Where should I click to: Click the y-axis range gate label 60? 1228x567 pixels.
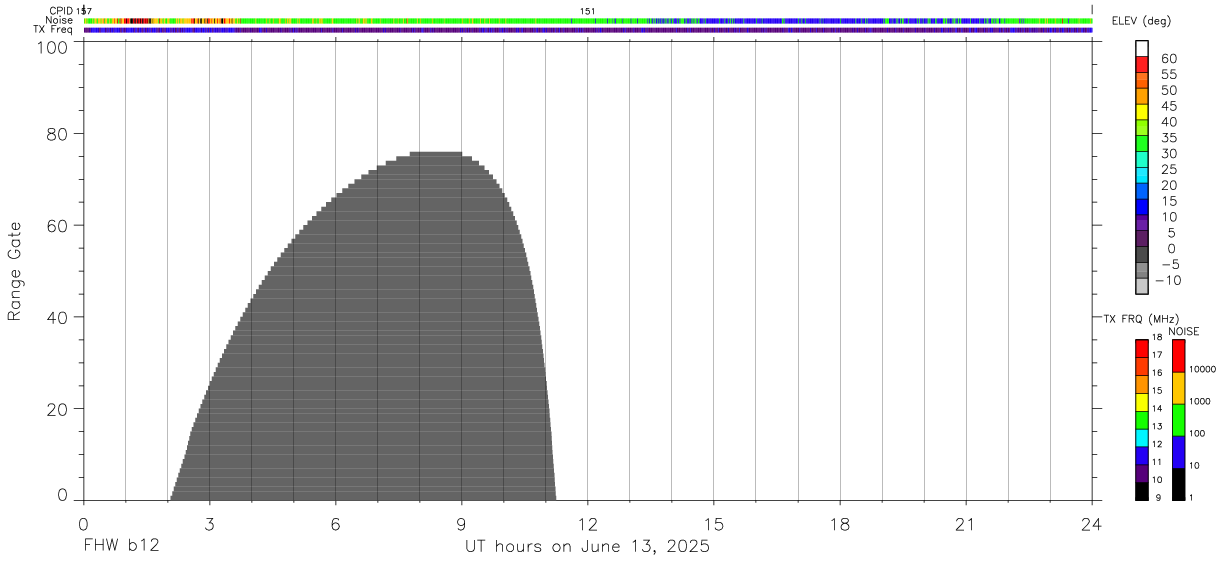(56, 226)
